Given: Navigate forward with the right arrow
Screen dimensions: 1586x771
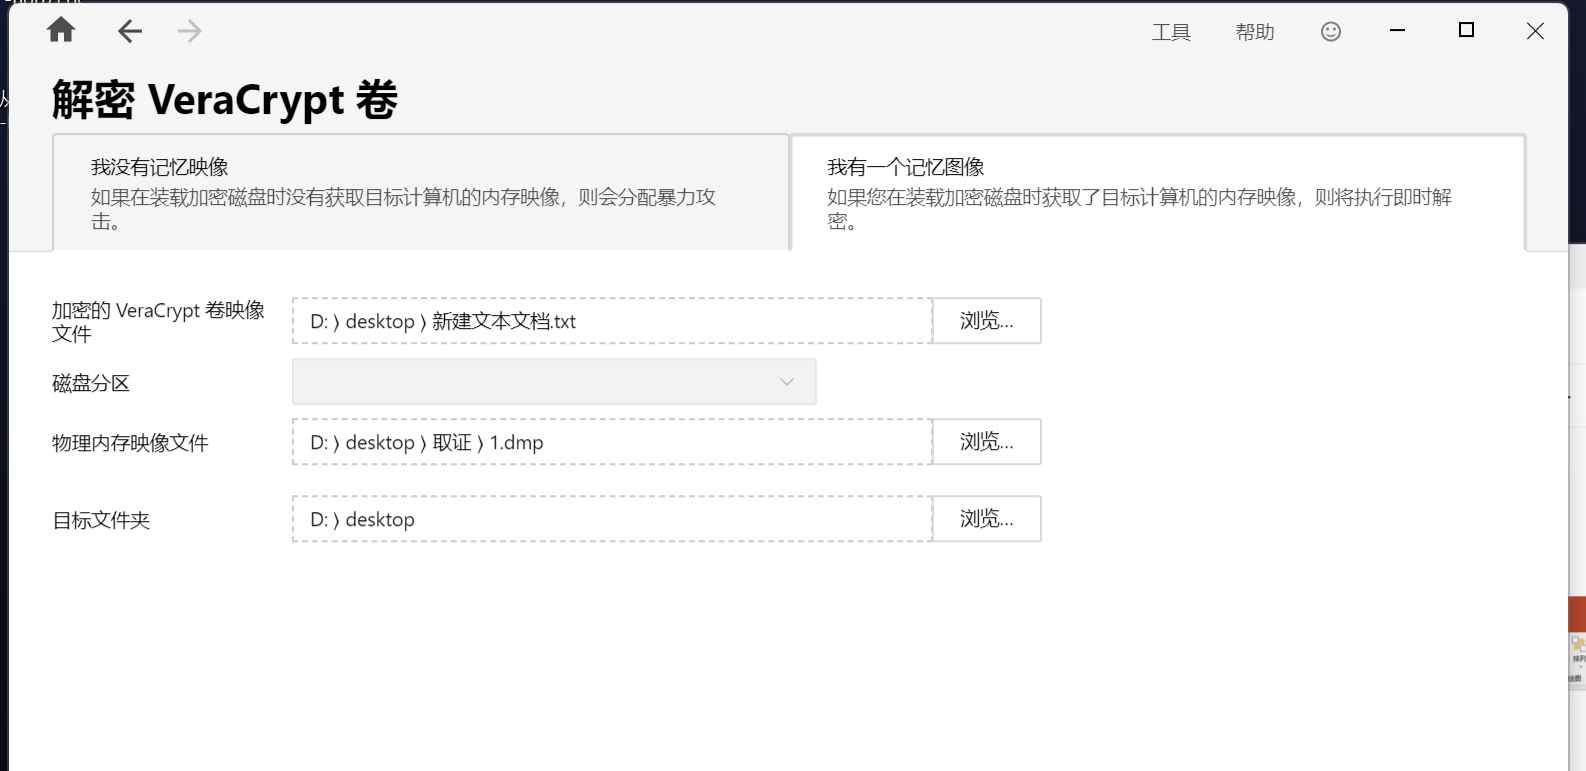Looking at the screenshot, I should tap(189, 31).
